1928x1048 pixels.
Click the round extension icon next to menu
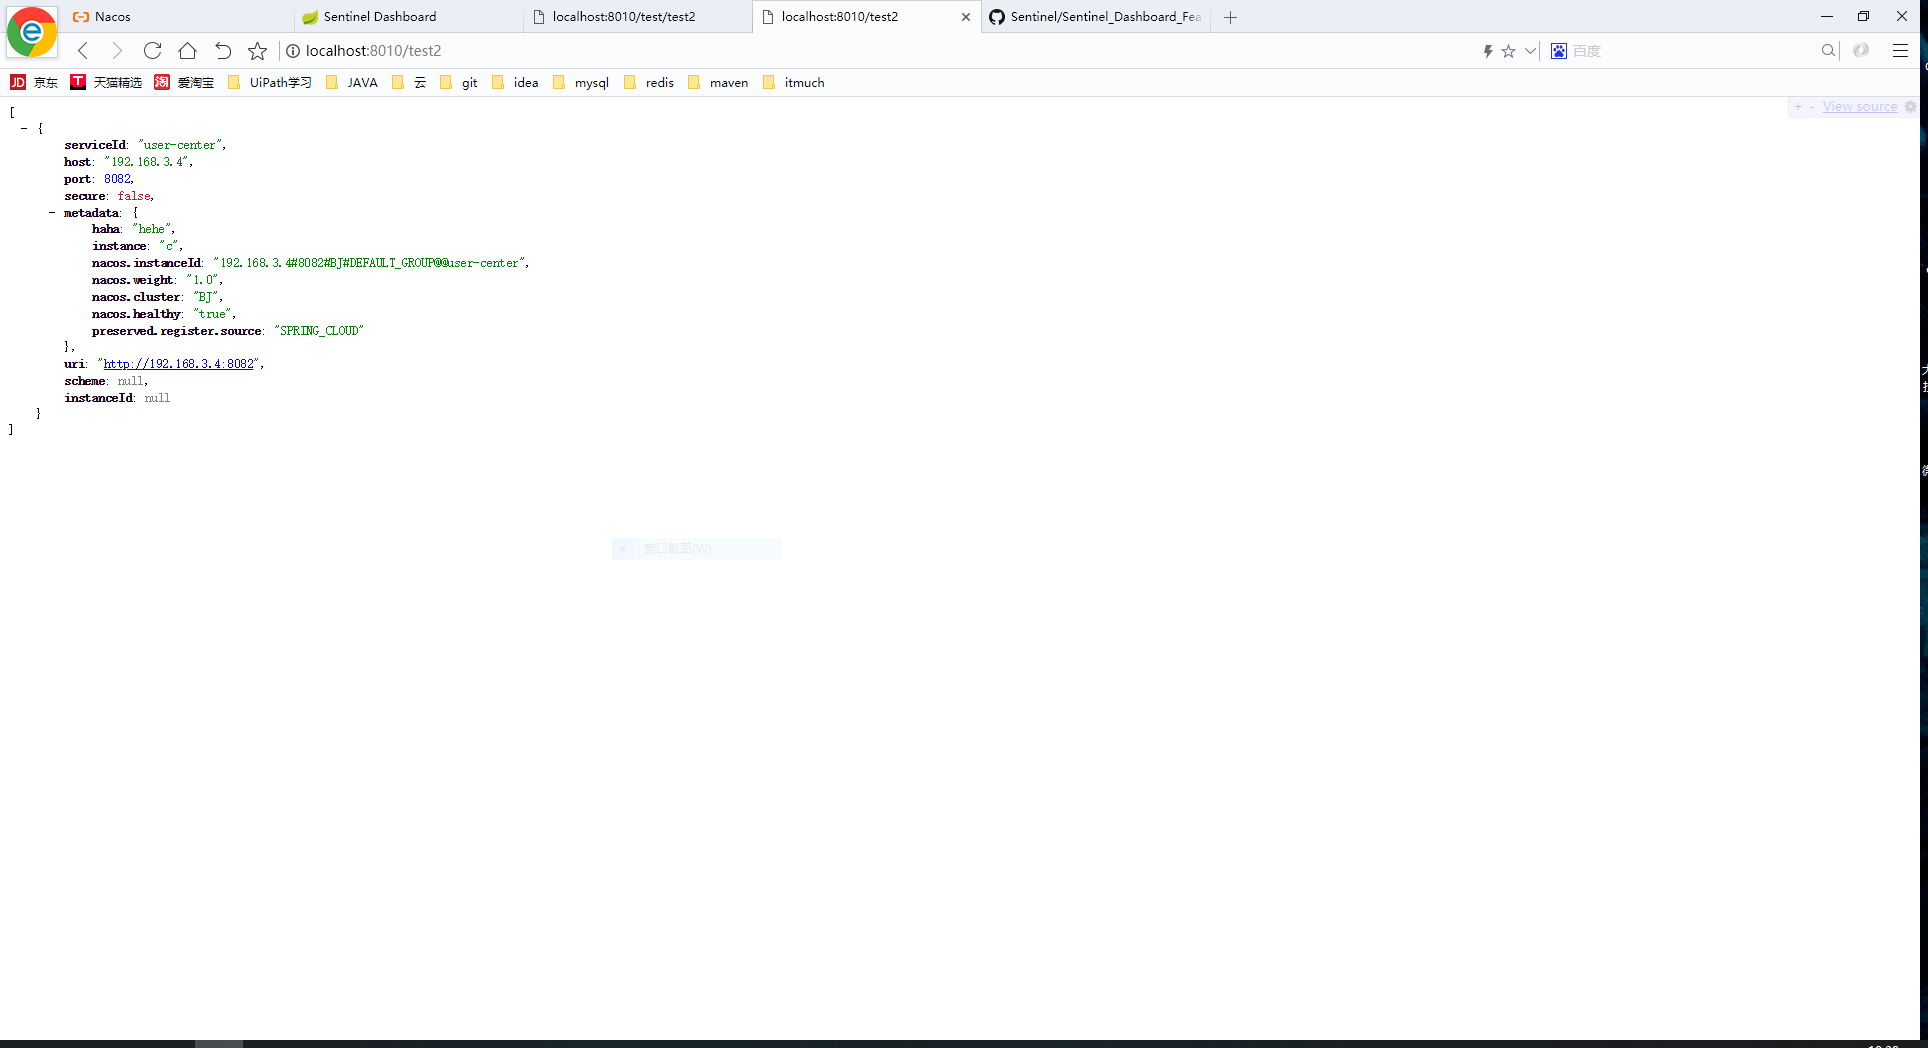pos(1861,51)
